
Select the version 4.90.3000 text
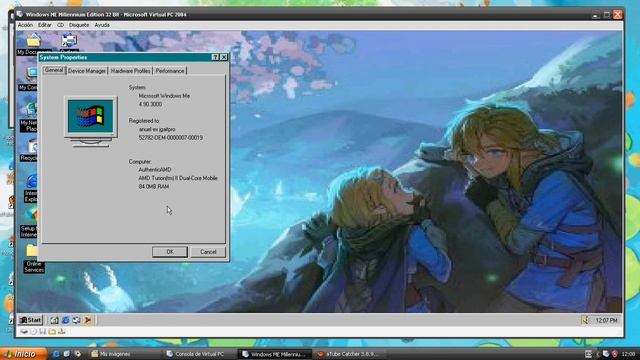[x=150, y=104]
